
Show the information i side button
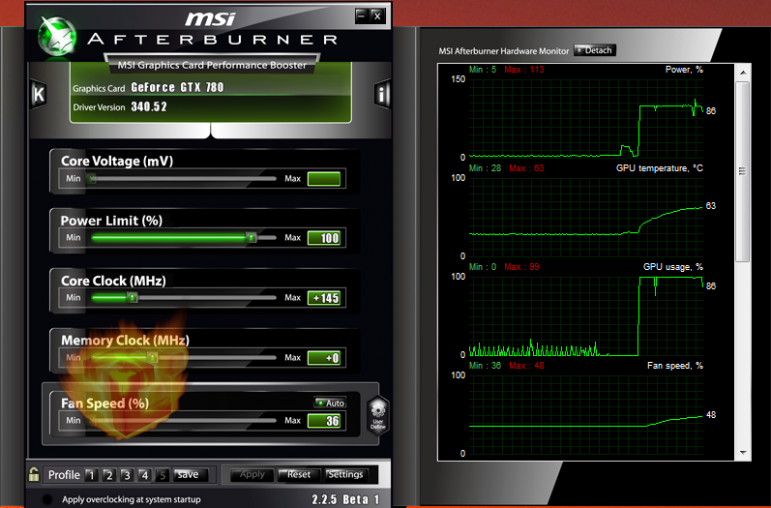click(382, 93)
